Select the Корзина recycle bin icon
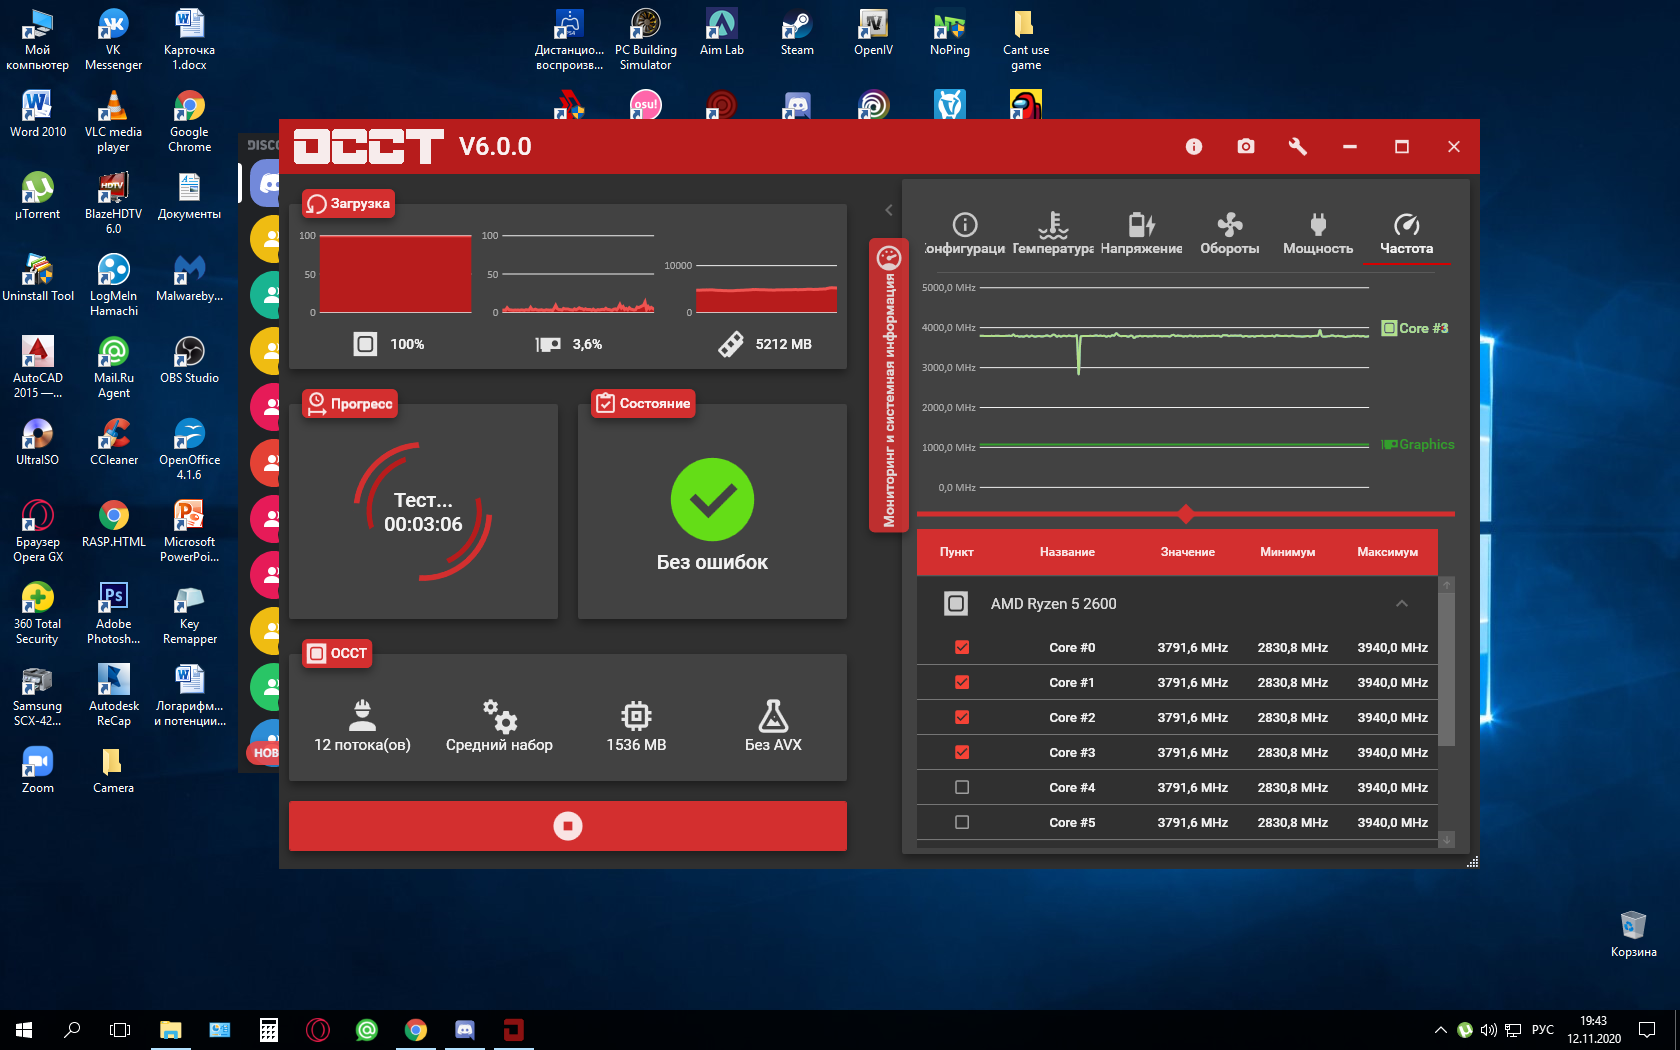Viewport: 1680px width, 1050px height. click(1633, 934)
